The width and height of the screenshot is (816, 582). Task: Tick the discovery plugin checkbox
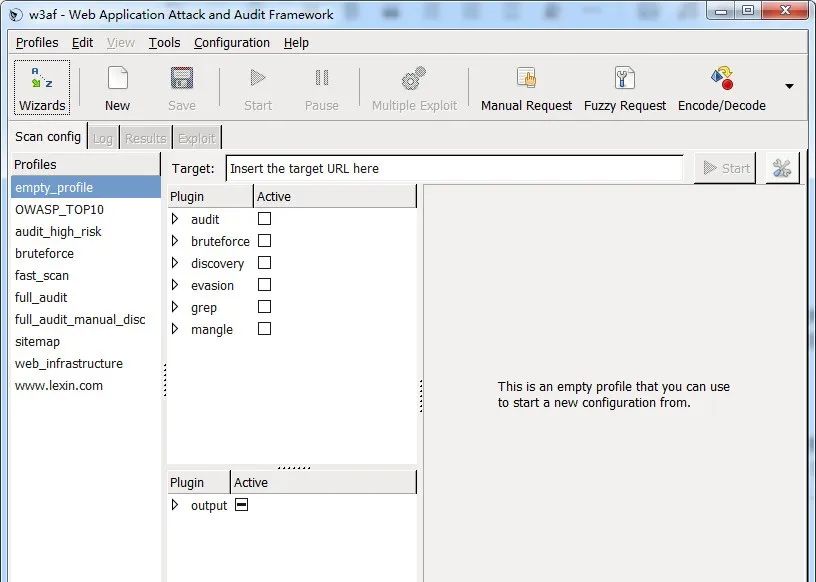[x=264, y=263]
